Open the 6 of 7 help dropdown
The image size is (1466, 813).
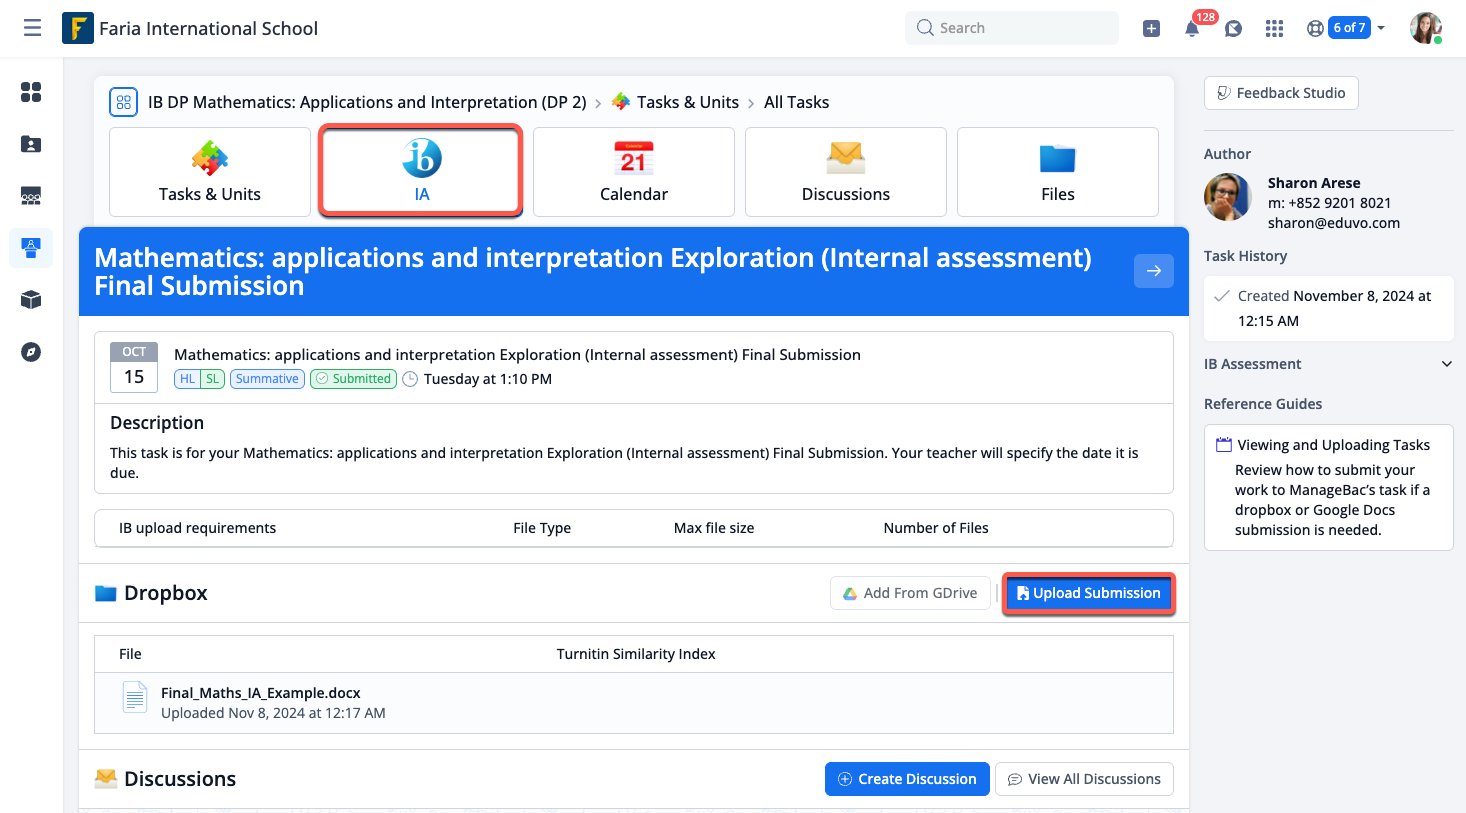point(1348,28)
